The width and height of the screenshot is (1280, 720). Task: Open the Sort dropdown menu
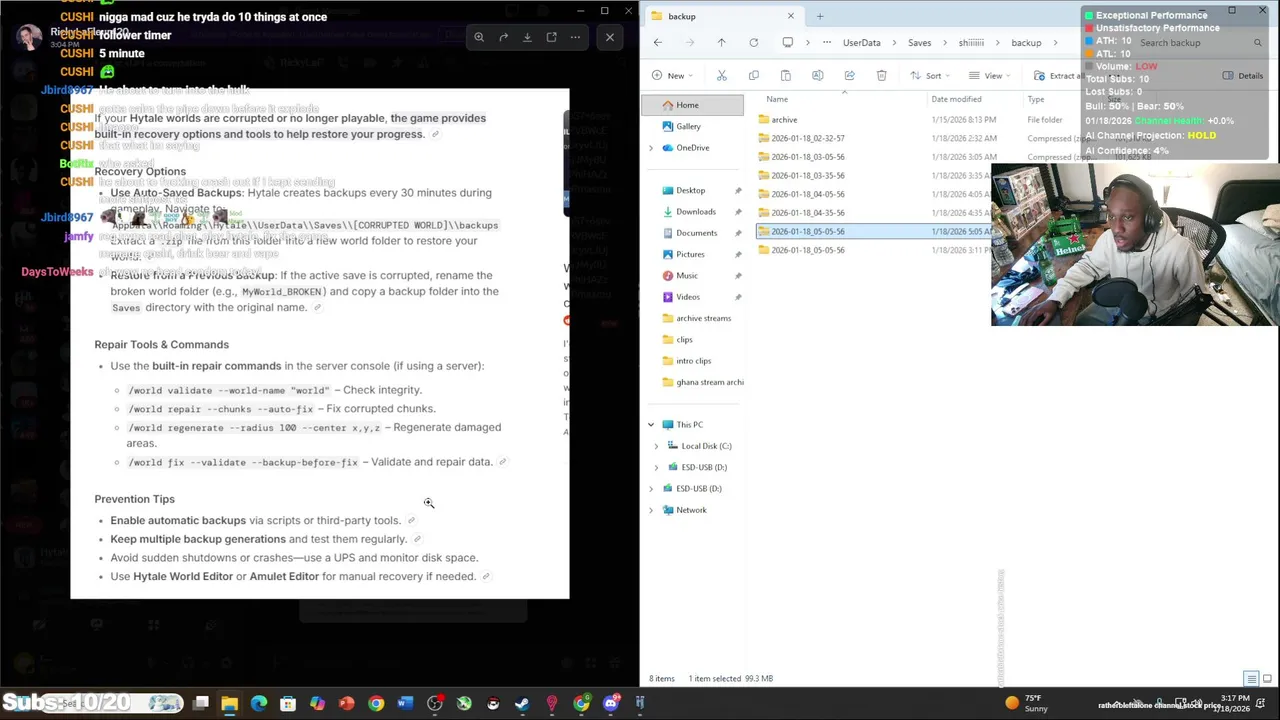coord(932,75)
